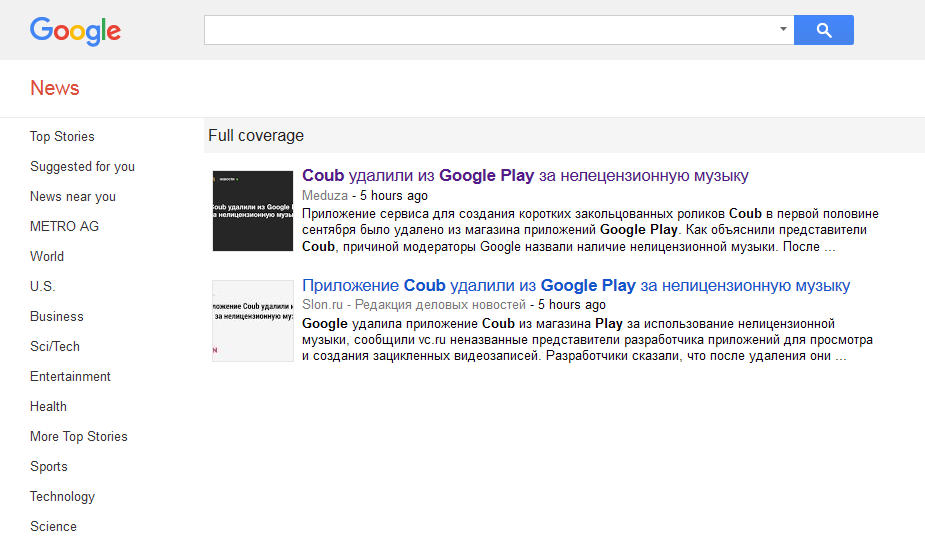
Task: Open Meduza article headline about Coub
Action: click(525, 176)
